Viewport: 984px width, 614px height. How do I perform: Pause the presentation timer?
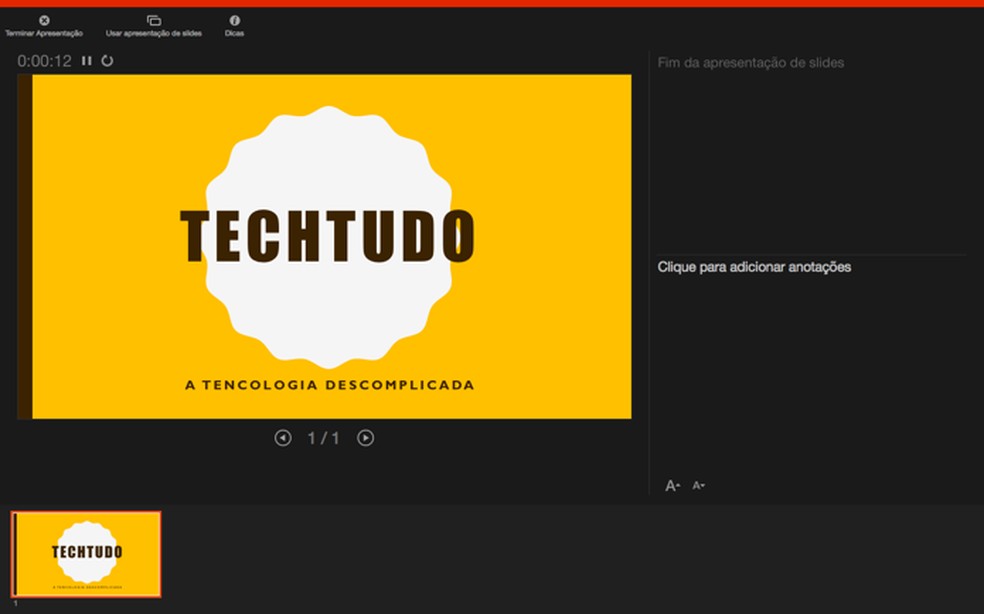87,61
